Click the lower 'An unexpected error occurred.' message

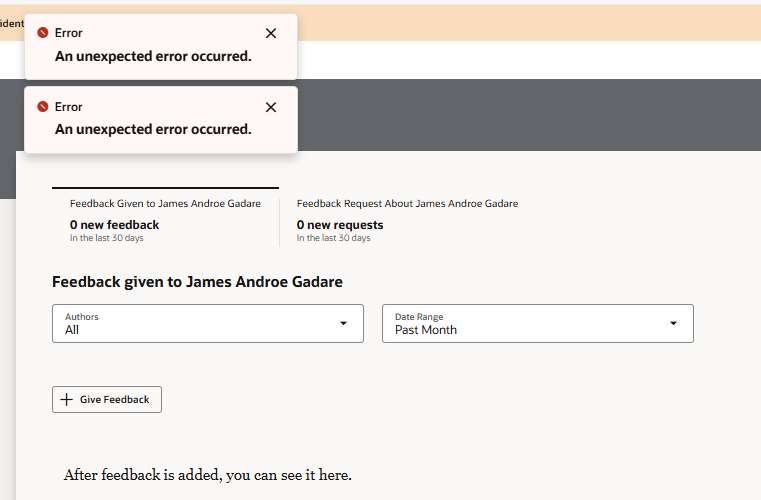click(153, 130)
